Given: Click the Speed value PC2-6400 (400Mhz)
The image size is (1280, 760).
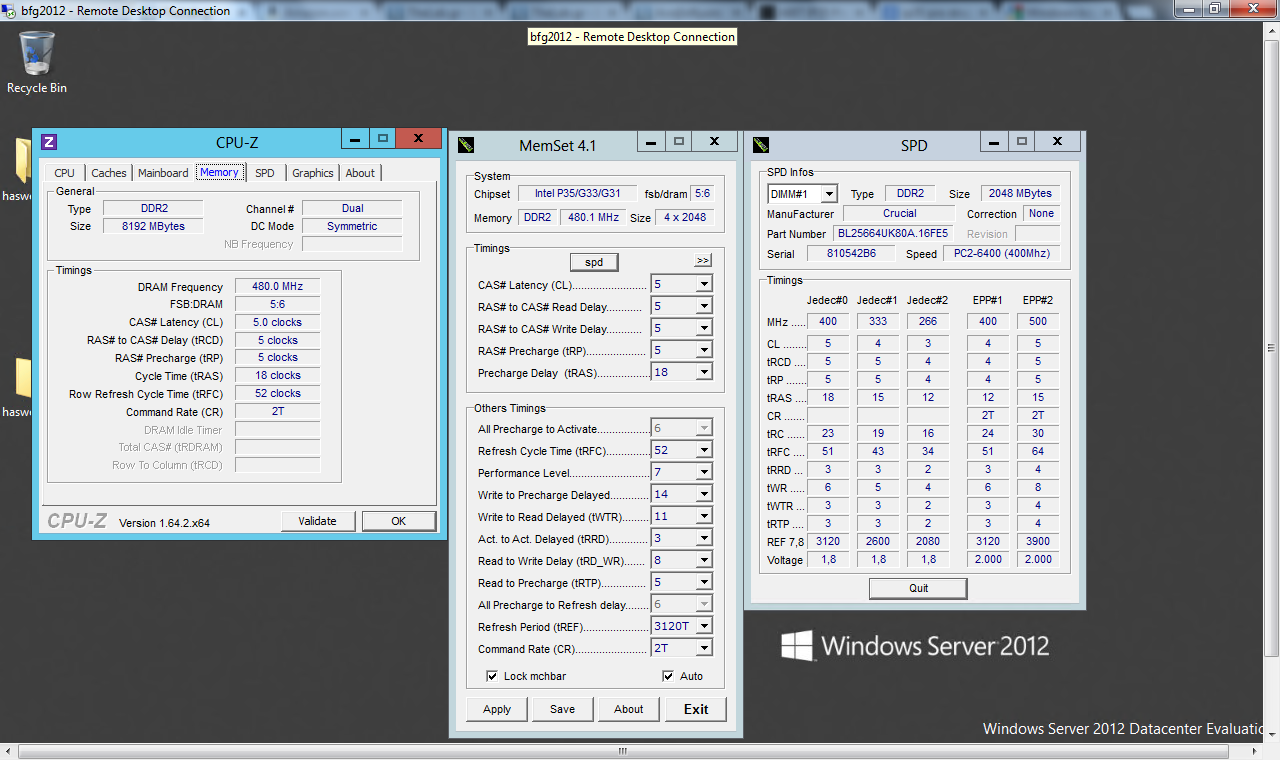Looking at the screenshot, I should (x=1001, y=253).
